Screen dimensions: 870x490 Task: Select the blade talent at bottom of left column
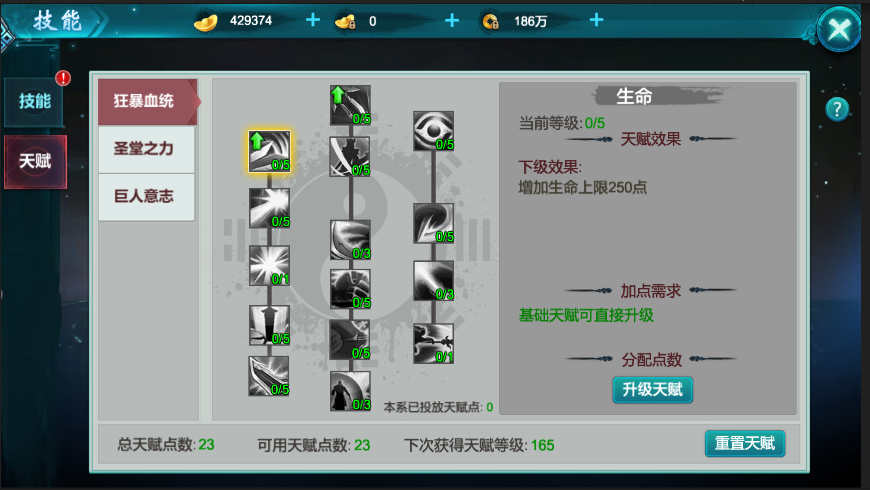[269, 376]
